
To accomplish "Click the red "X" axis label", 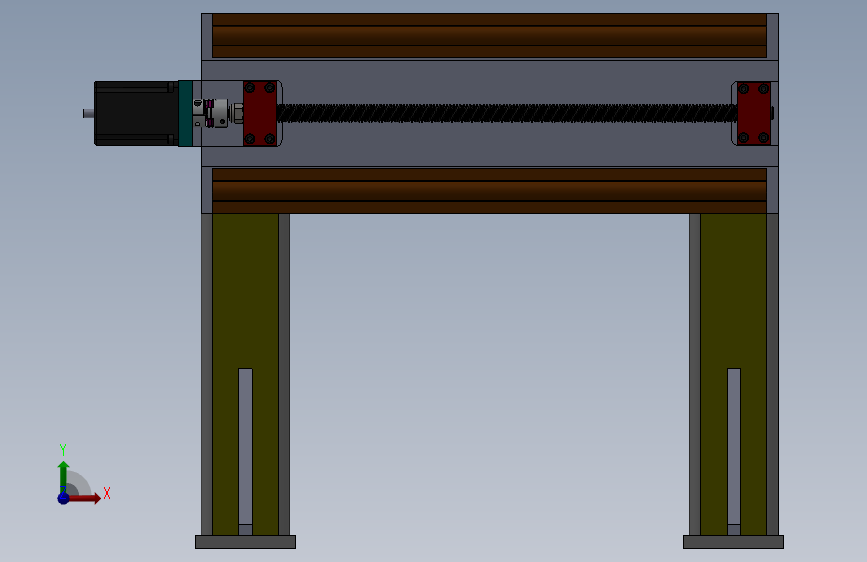I will (x=107, y=493).
